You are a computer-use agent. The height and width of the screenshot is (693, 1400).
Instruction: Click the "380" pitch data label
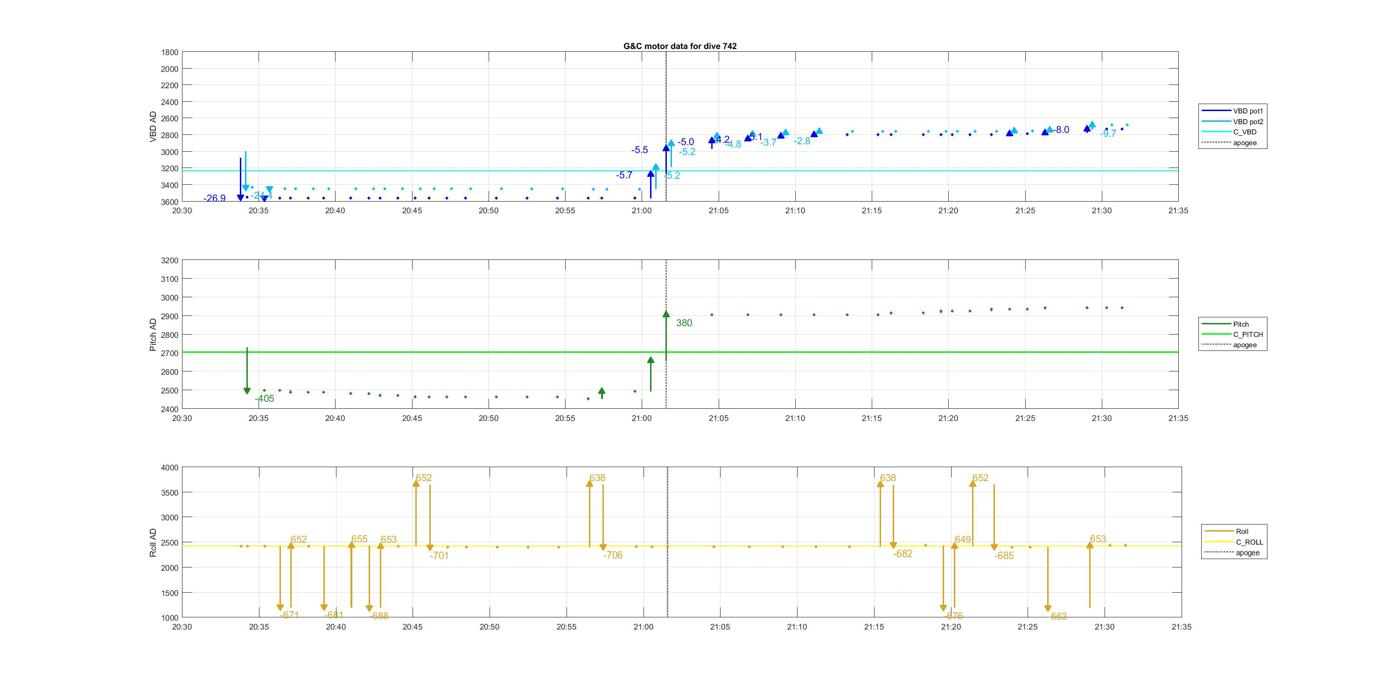click(x=684, y=323)
